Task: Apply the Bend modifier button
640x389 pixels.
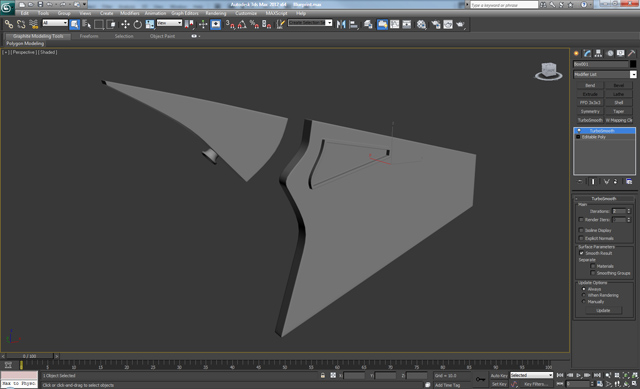Action: pyautogui.click(x=590, y=85)
